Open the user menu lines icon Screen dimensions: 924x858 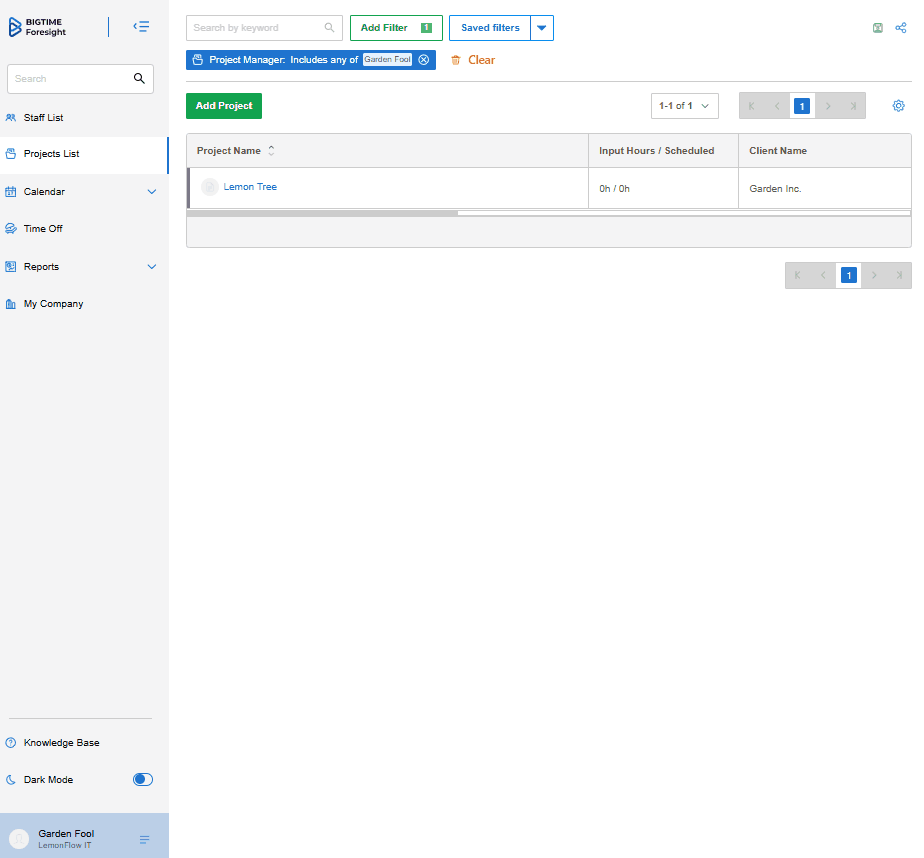(x=144, y=840)
